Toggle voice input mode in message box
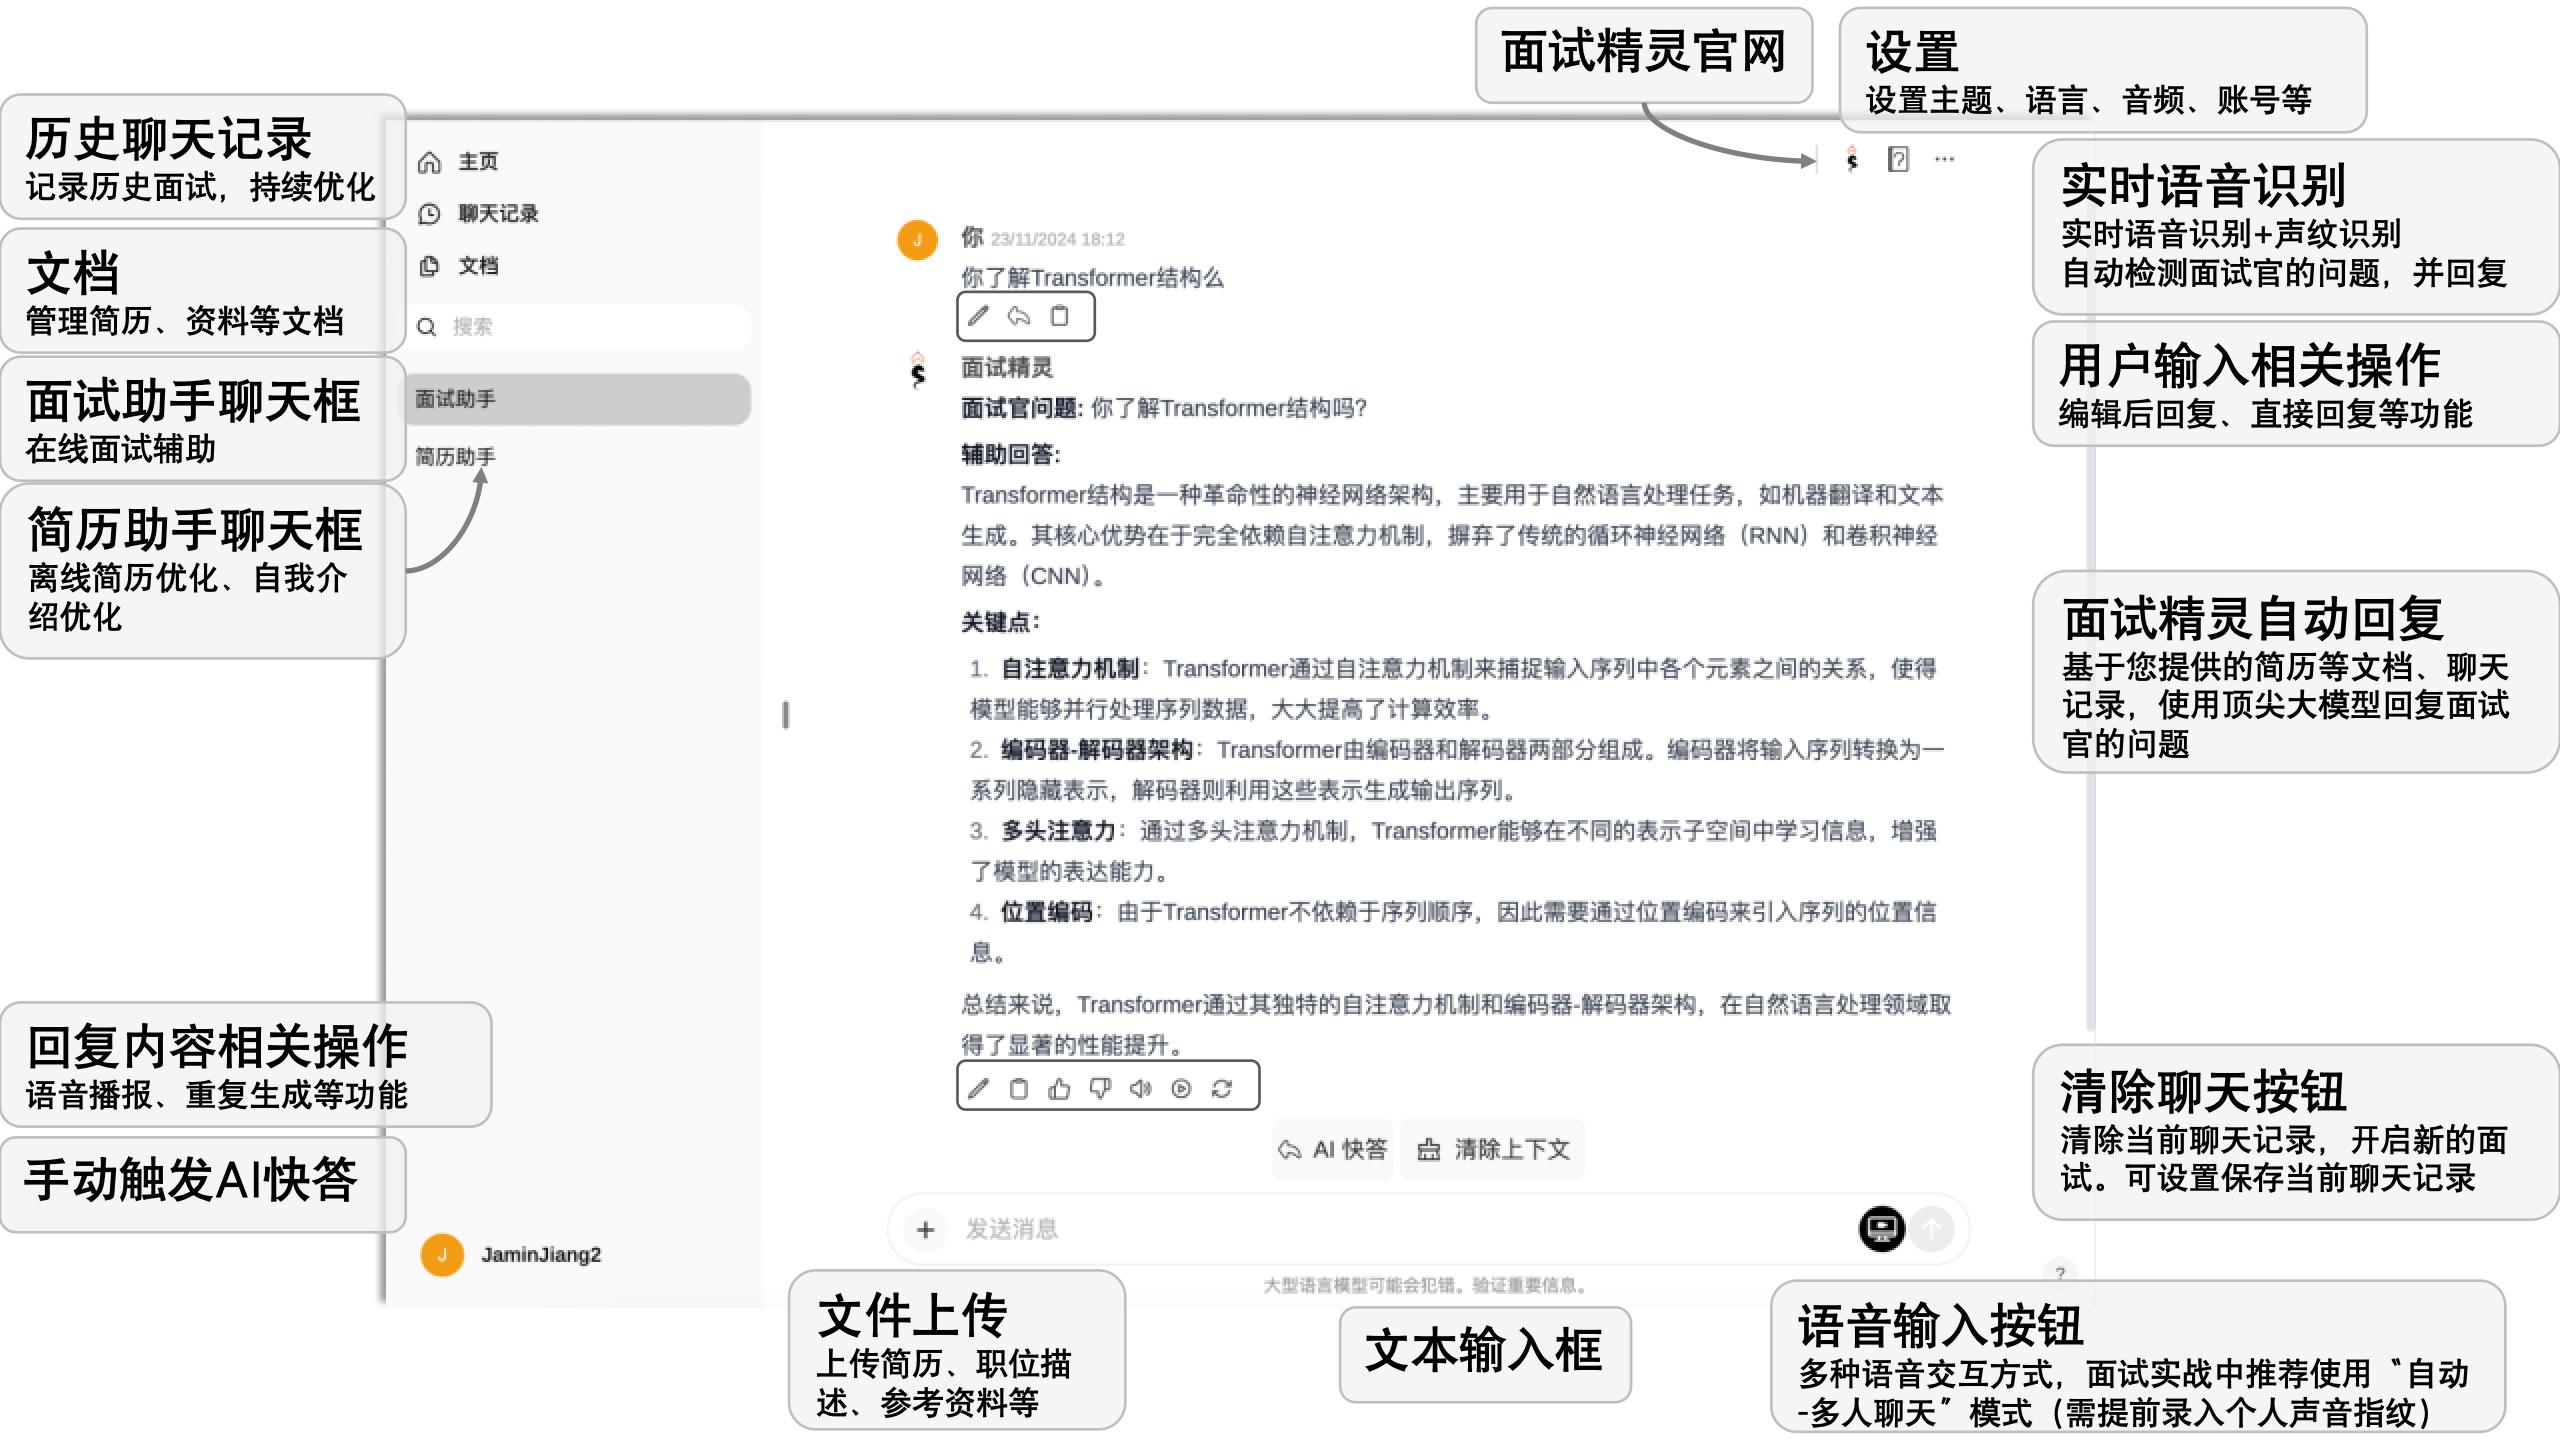The height and width of the screenshot is (1440, 2560). 1881,1229
